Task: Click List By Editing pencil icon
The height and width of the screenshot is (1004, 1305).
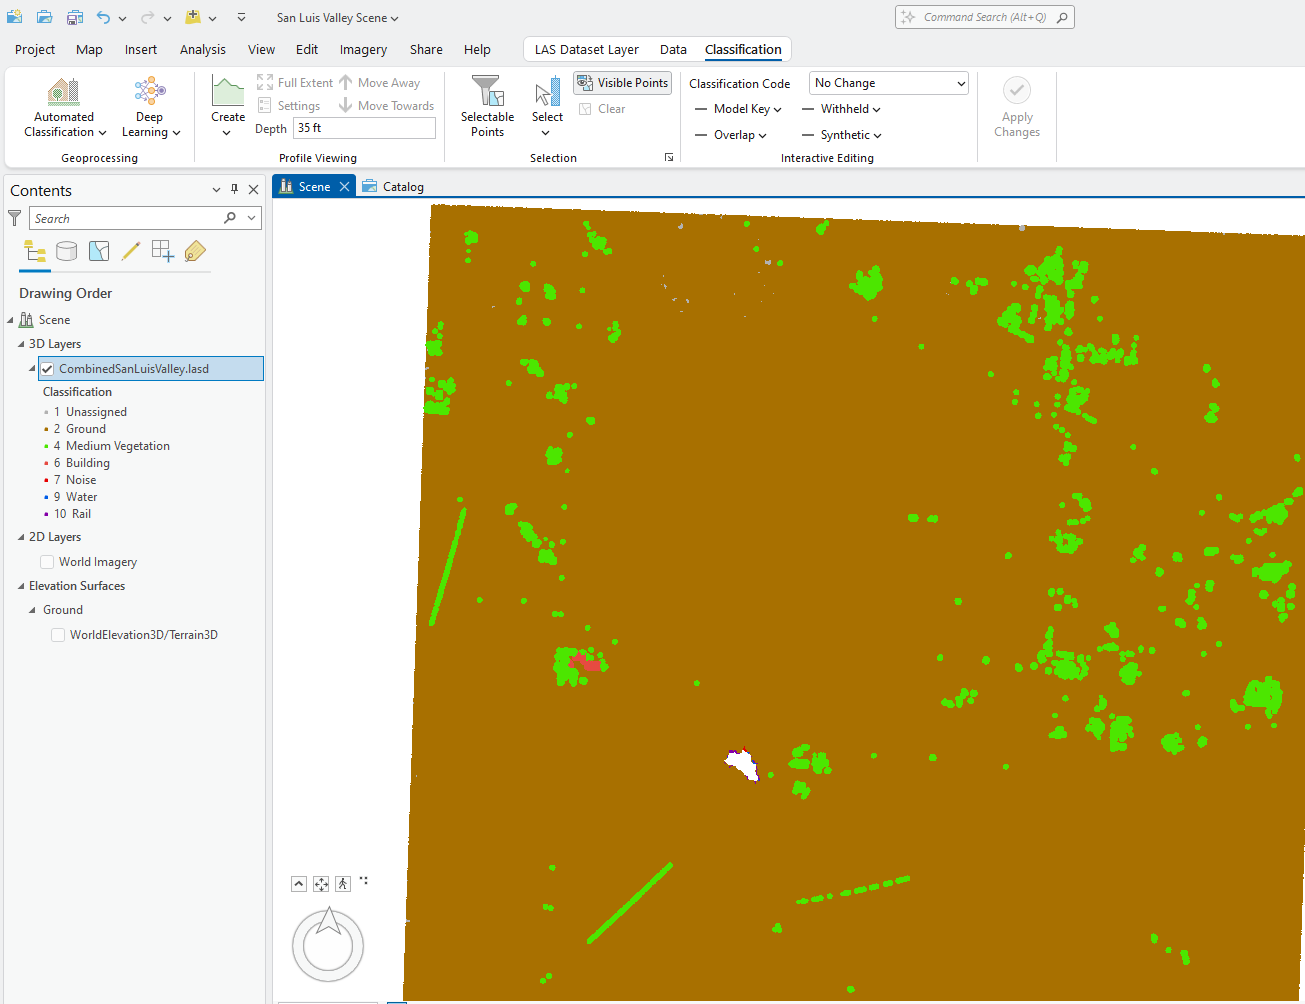Action: (x=131, y=251)
